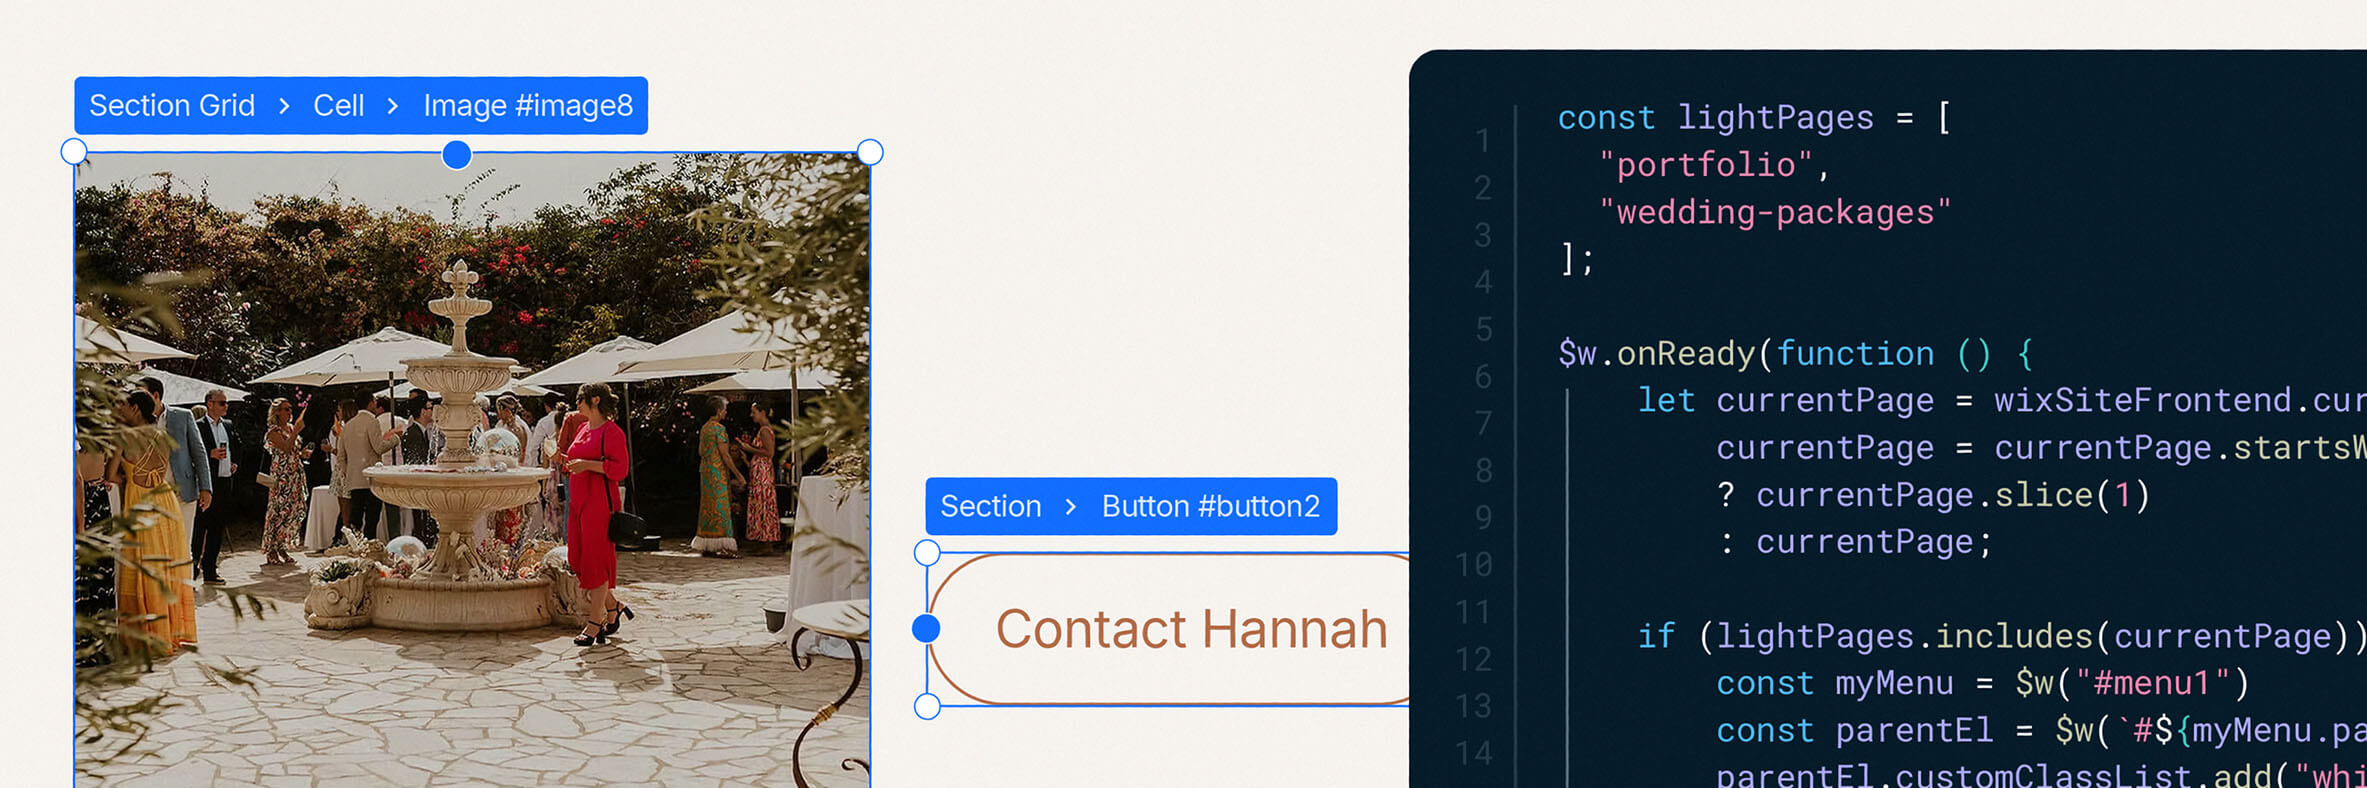This screenshot has height=788, width=2367.
Task: Click chevron after Section in button breadcrumb
Action: [1071, 507]
